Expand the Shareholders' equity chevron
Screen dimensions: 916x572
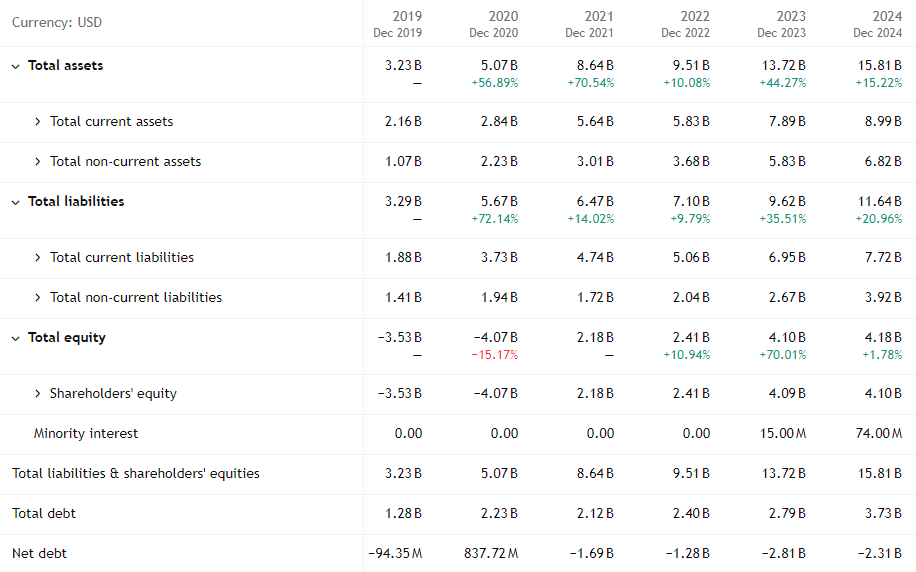[38, 394]
